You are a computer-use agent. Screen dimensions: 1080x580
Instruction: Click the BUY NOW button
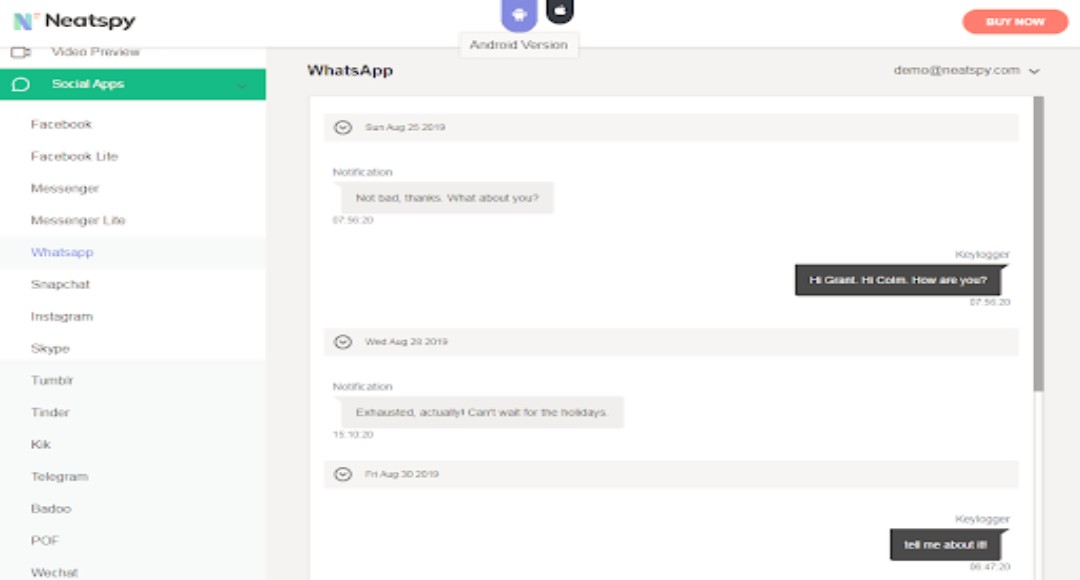click(x=1017, y=21)
